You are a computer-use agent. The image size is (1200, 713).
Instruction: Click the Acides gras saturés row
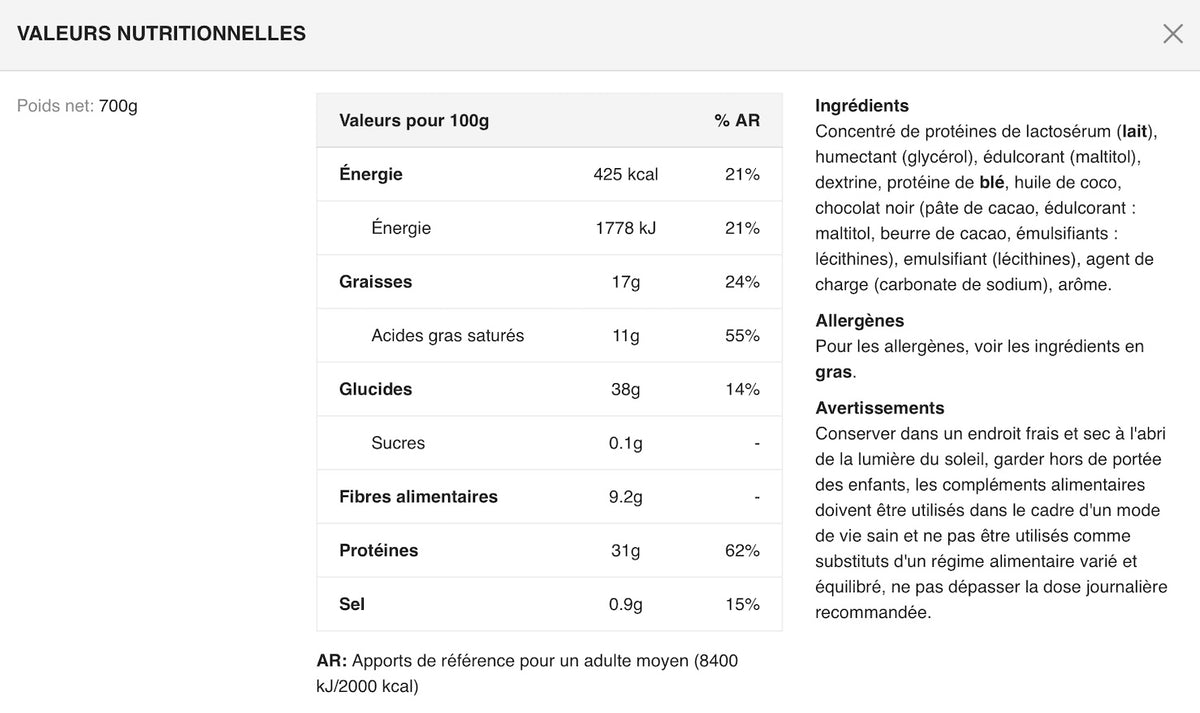[x=549, y=336]
